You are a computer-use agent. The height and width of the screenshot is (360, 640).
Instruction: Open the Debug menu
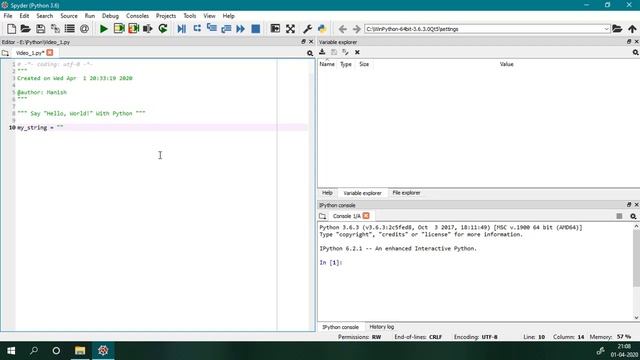(110, 16)
